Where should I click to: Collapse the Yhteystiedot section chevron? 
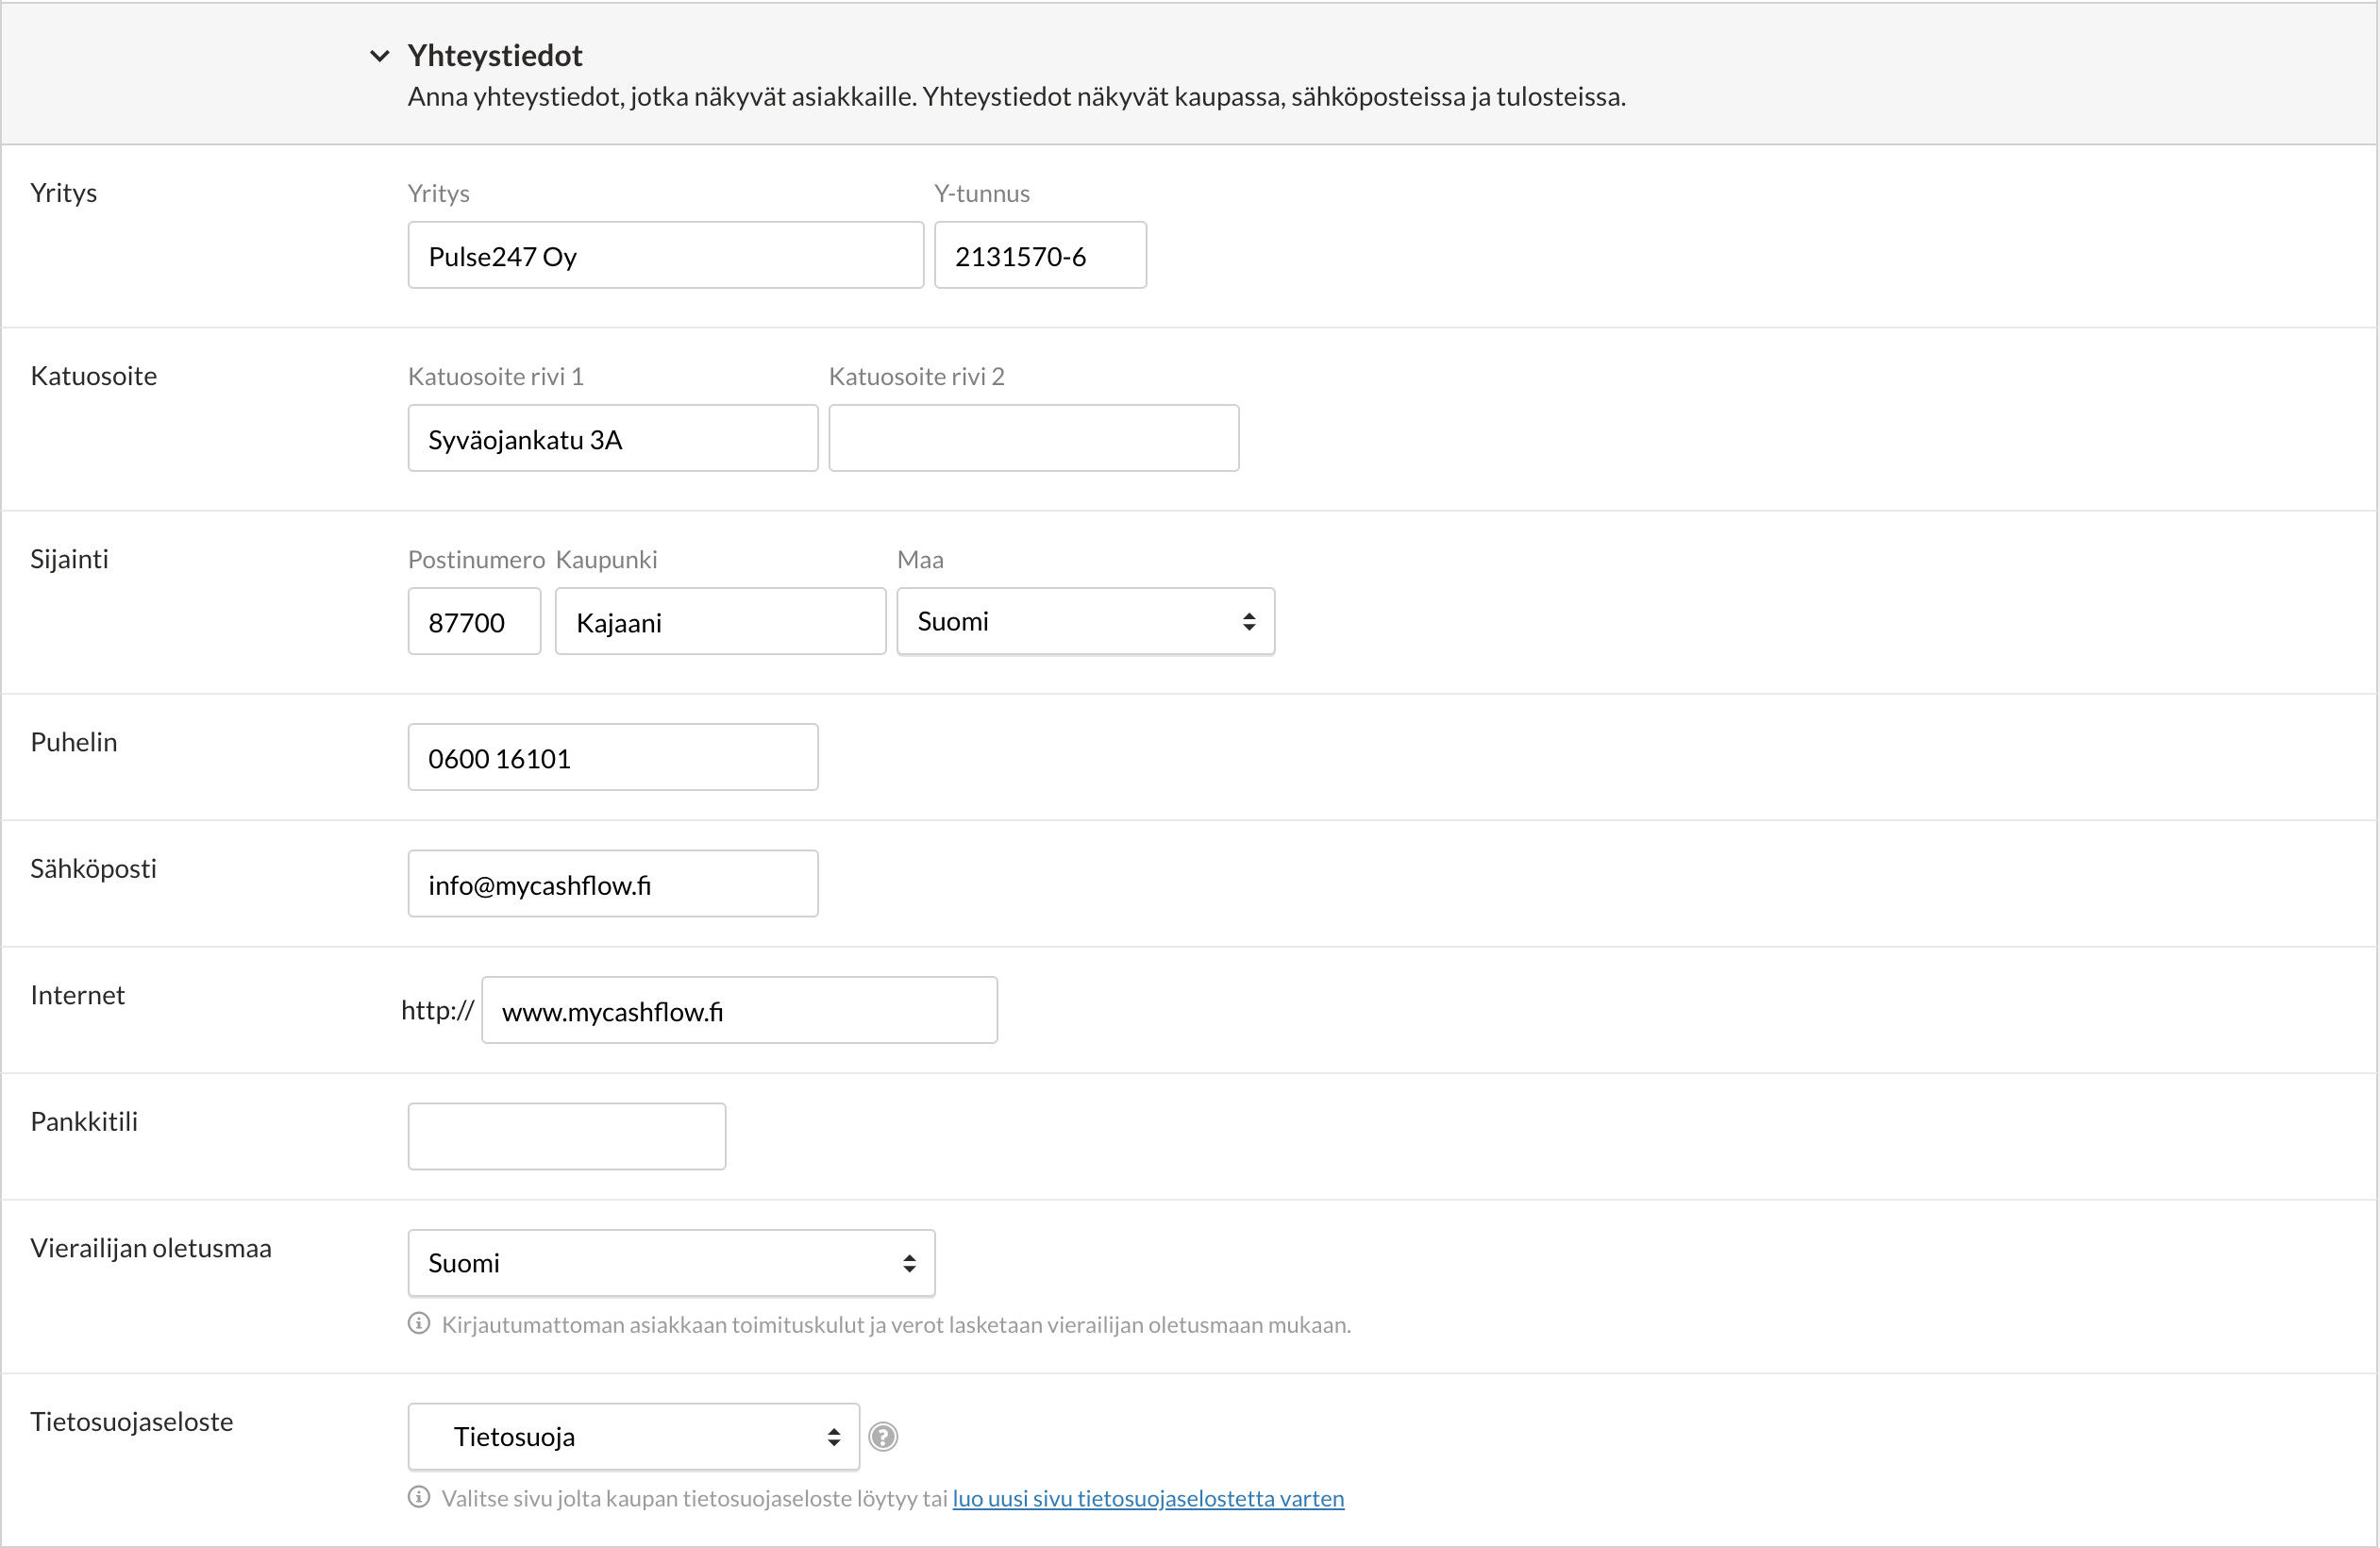point(379,56)
